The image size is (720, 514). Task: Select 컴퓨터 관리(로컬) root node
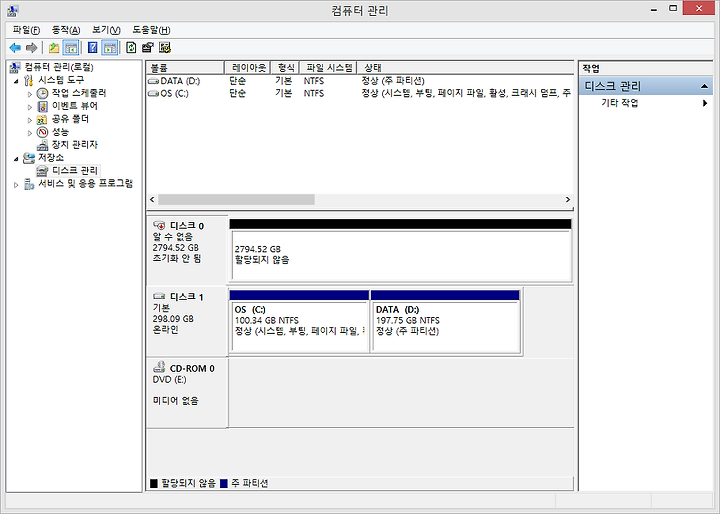(59, 67)
